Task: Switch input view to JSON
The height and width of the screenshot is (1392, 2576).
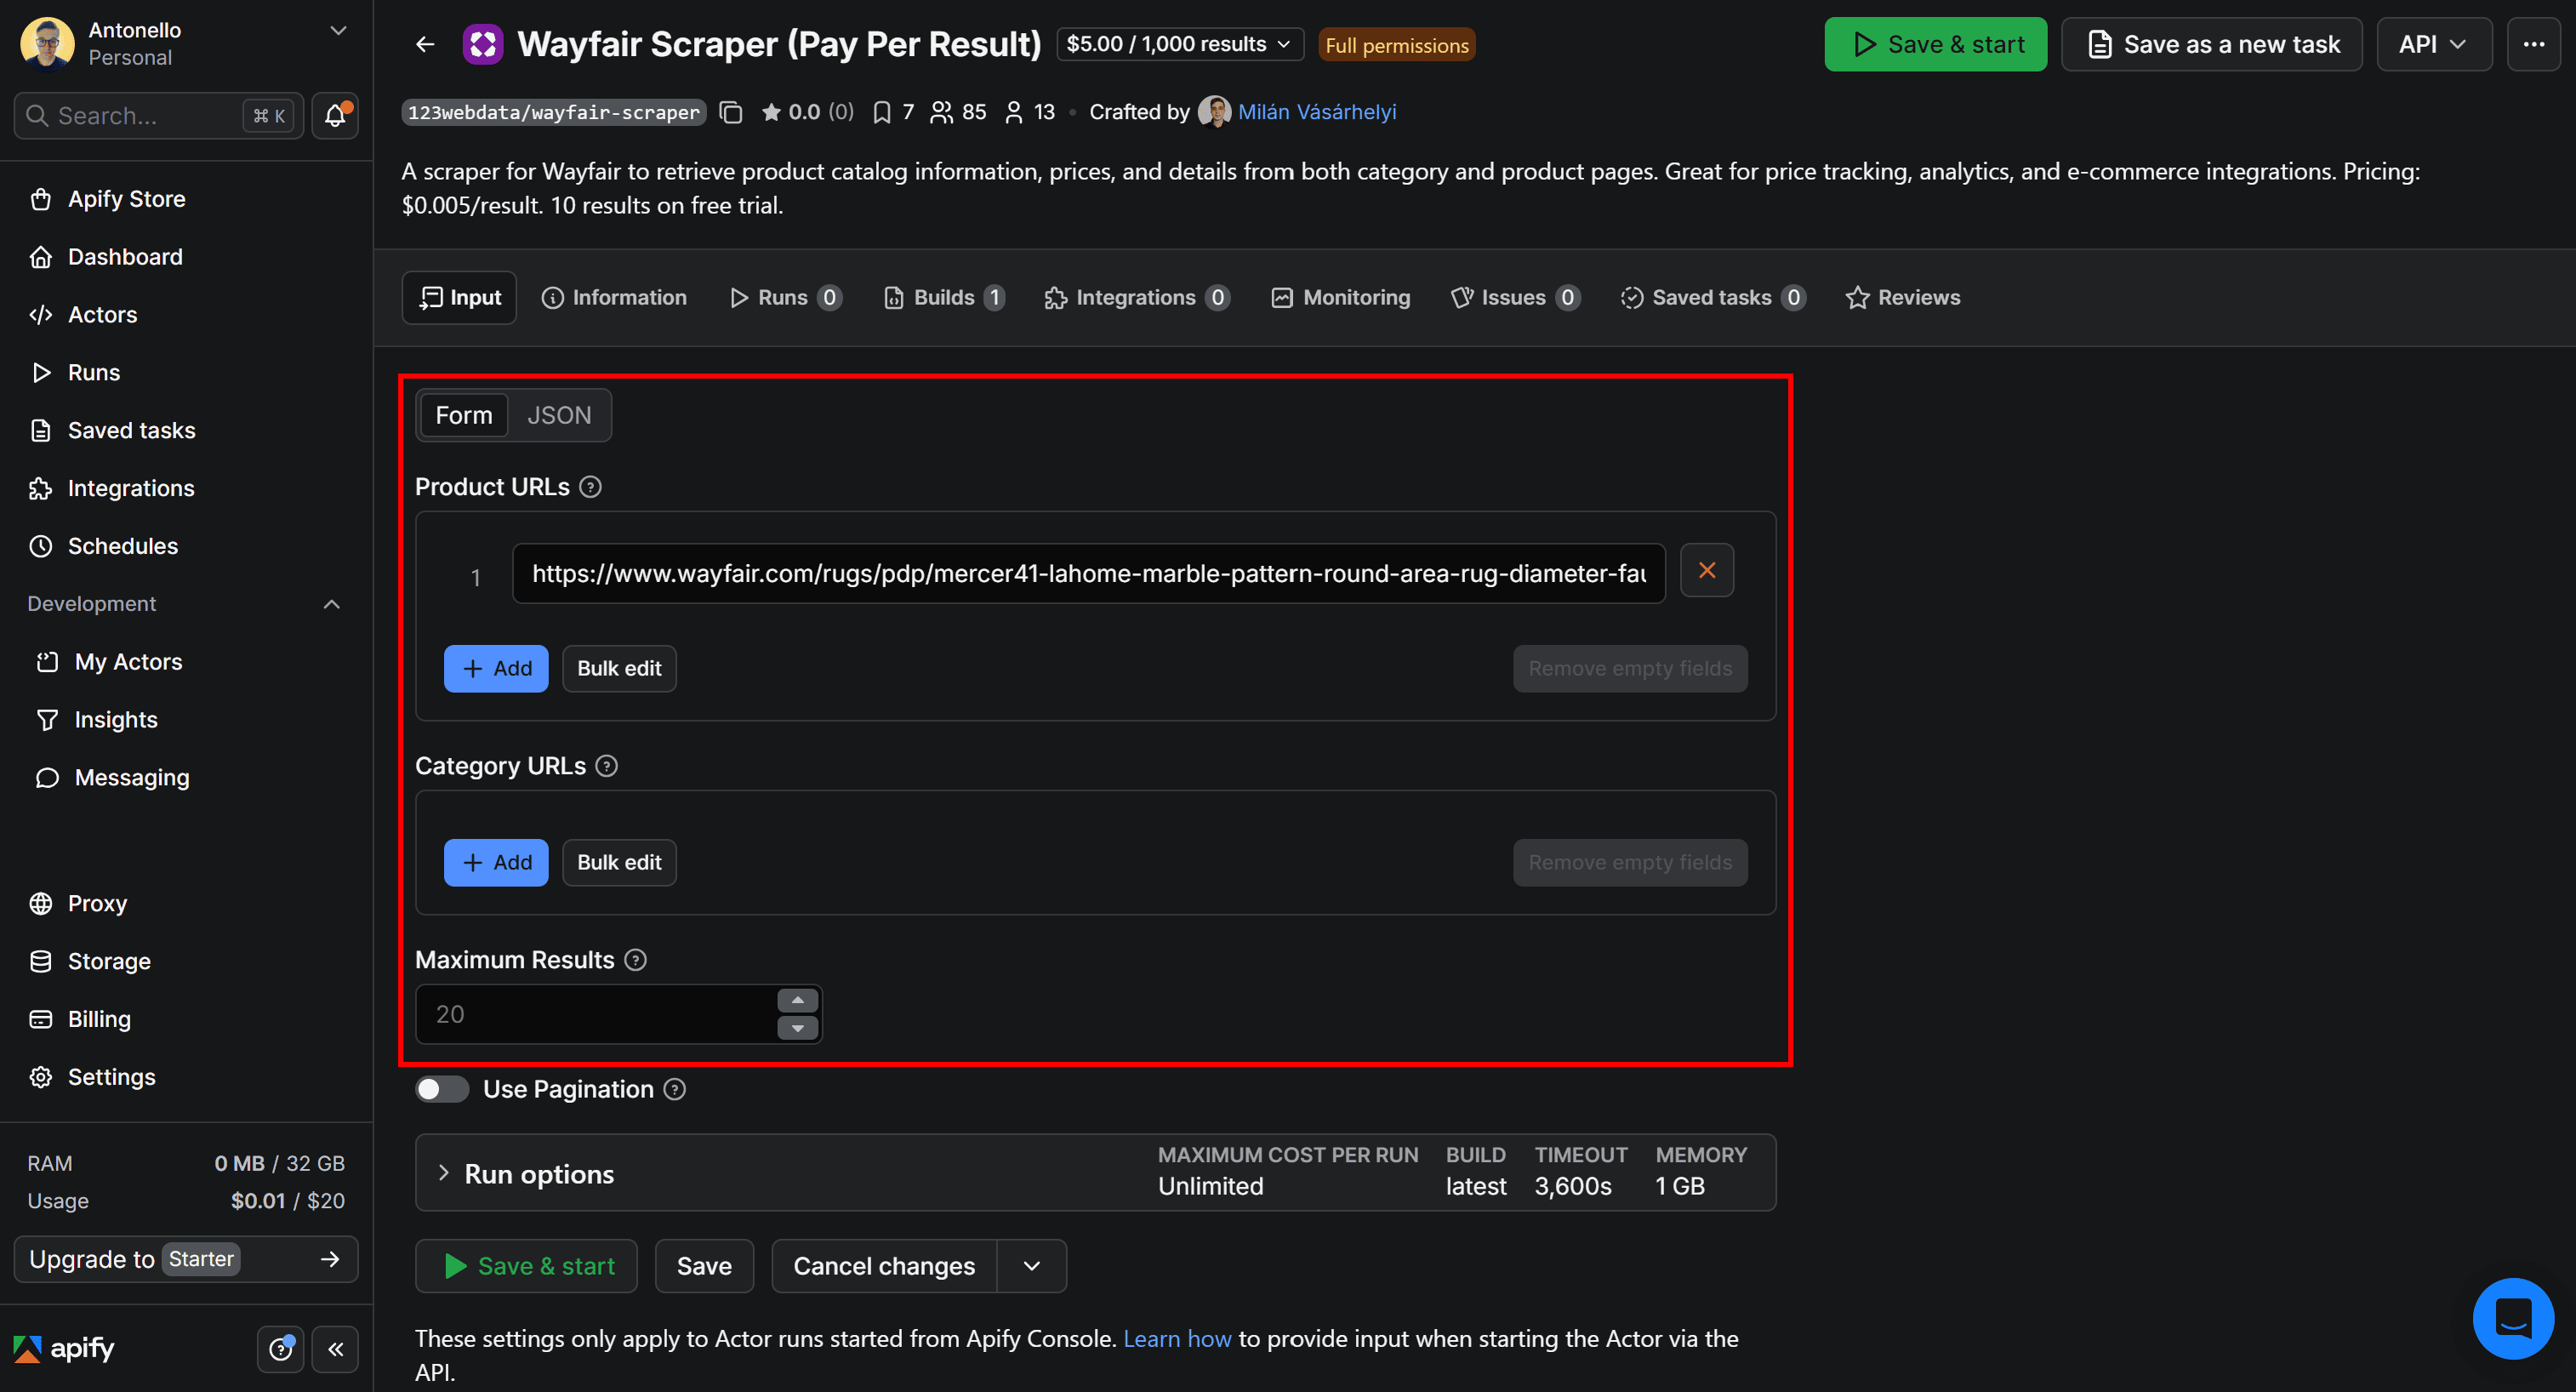Action: point(559,415)
